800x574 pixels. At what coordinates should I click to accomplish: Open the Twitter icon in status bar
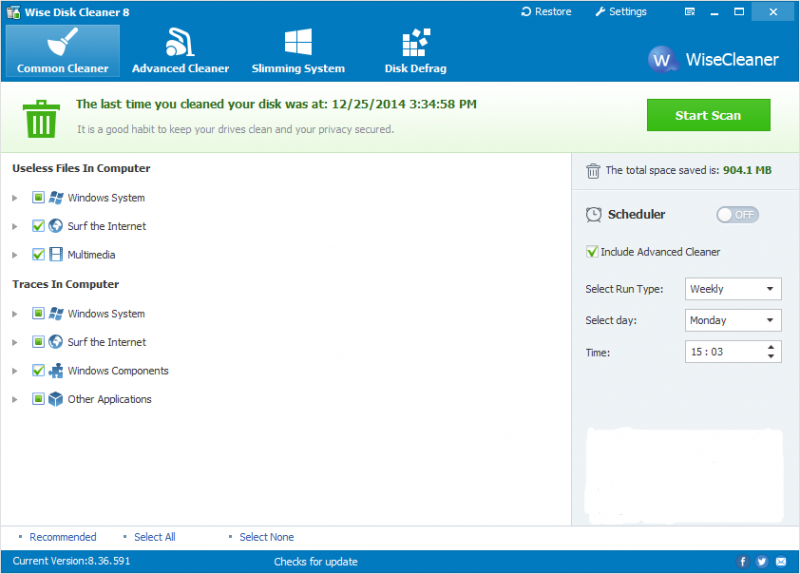click(762, 562)
